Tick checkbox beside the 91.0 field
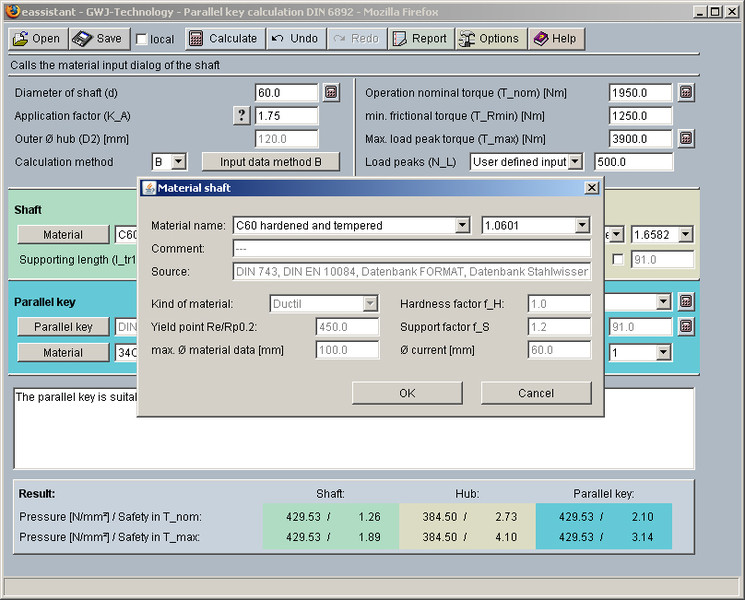The image size is (745, 600). (617, 260)
